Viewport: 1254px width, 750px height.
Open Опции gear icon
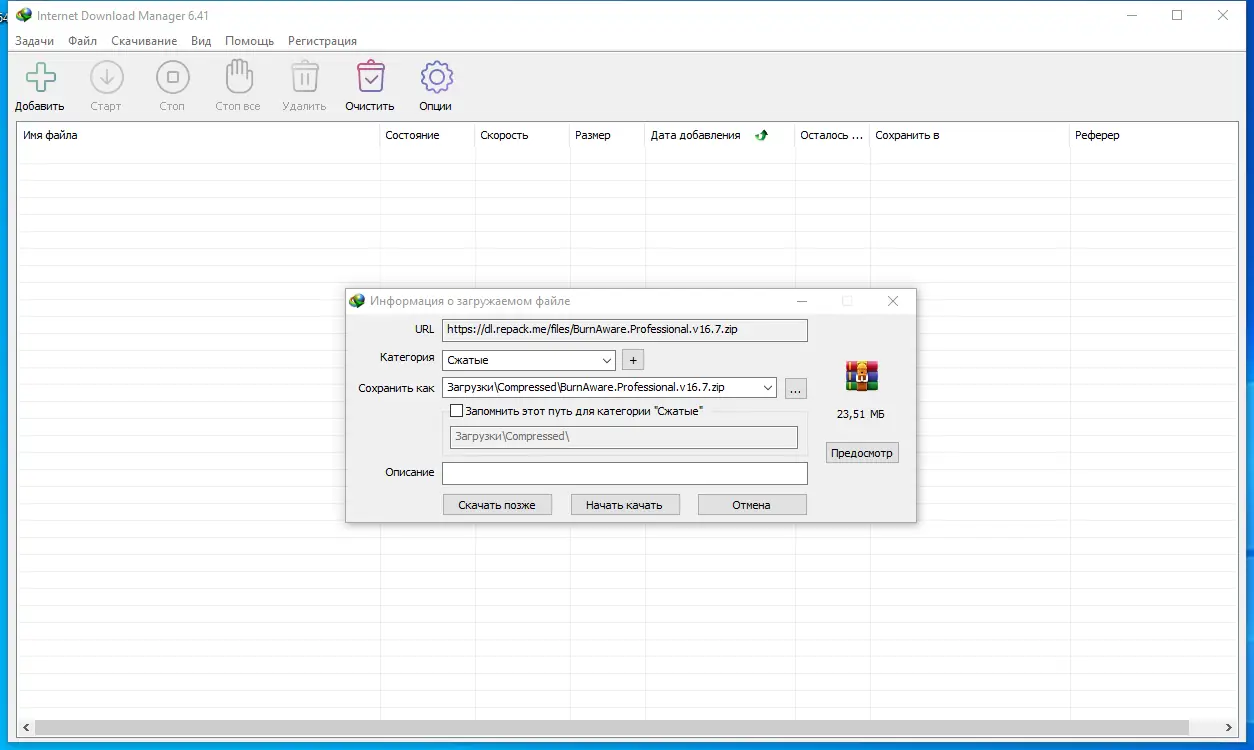point(436,77)
